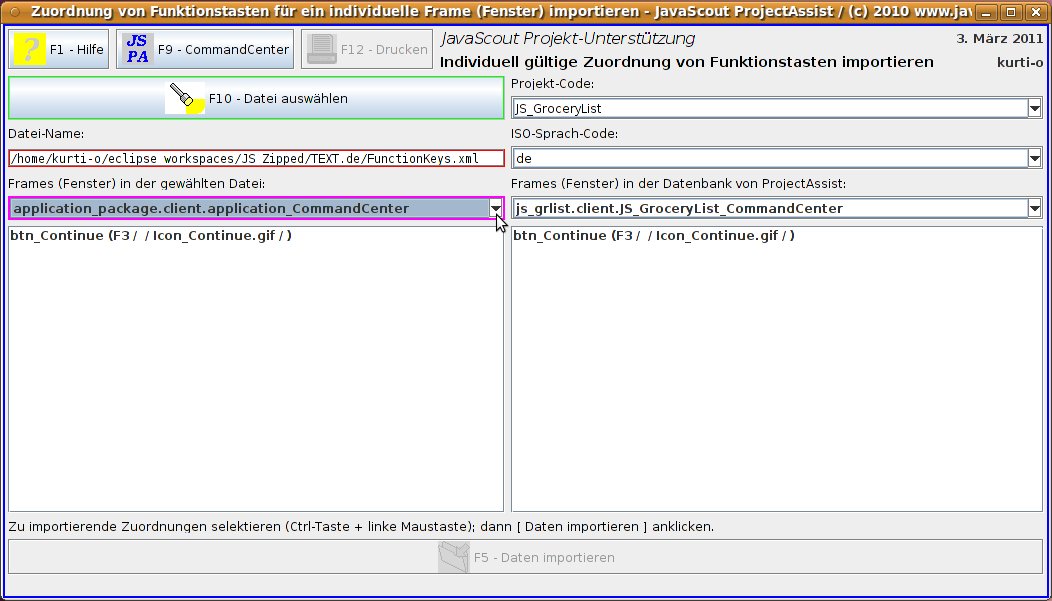Open the database frames dropdown arrow
This screenshot has width=1052, height=601.
click(1034, 208)
